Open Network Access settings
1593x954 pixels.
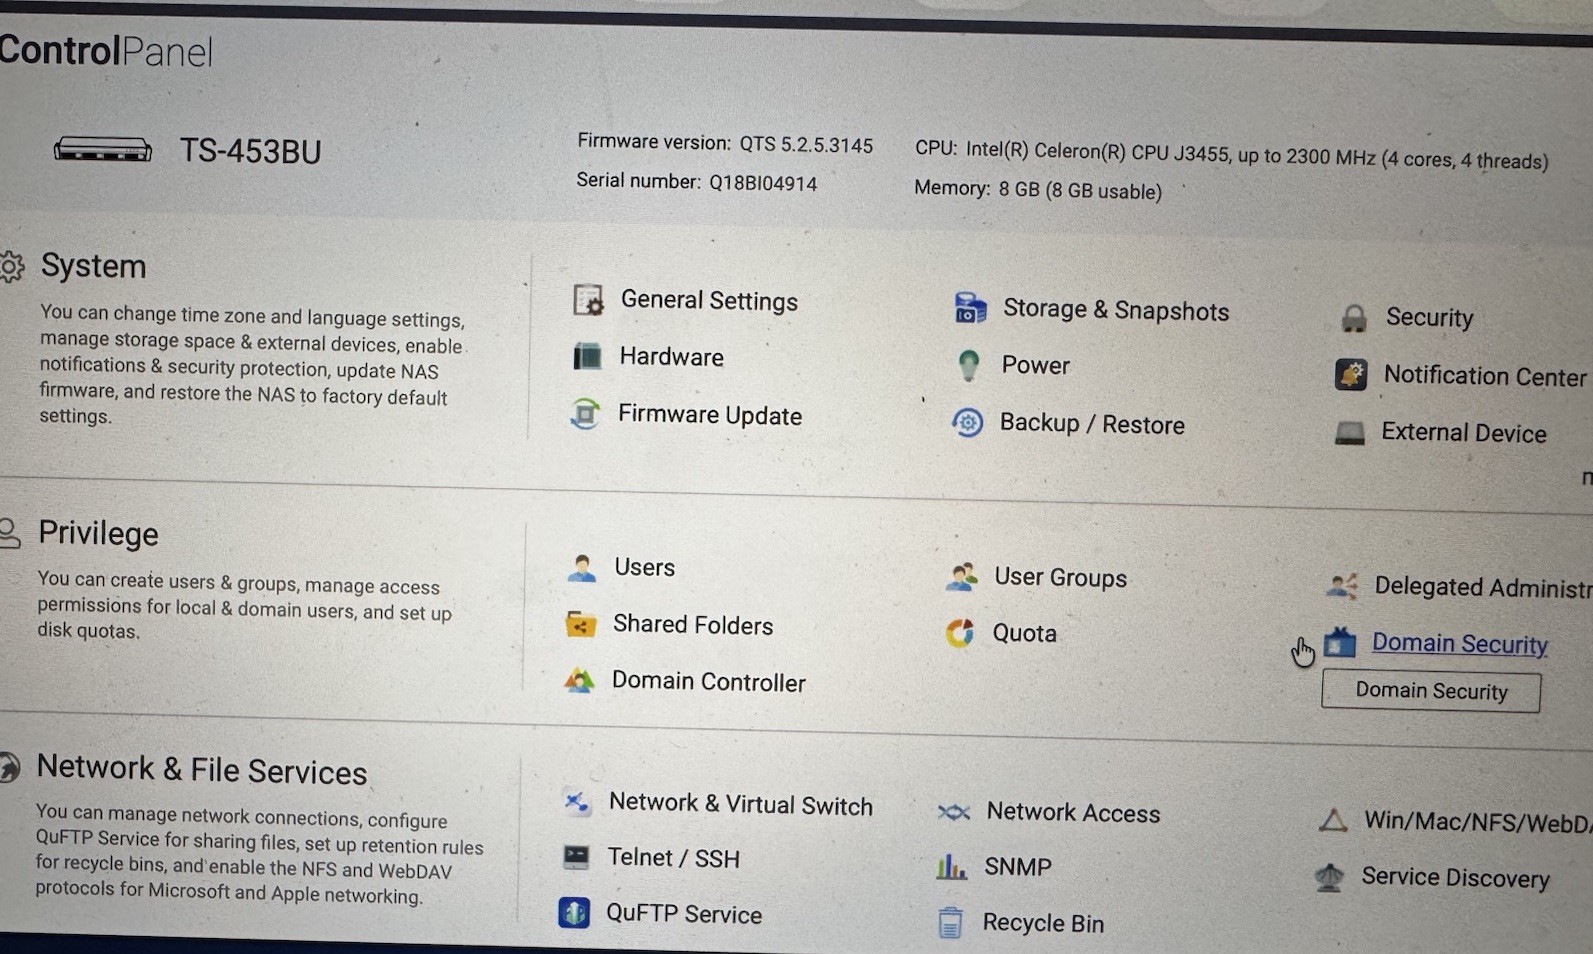pos(1073,813)
